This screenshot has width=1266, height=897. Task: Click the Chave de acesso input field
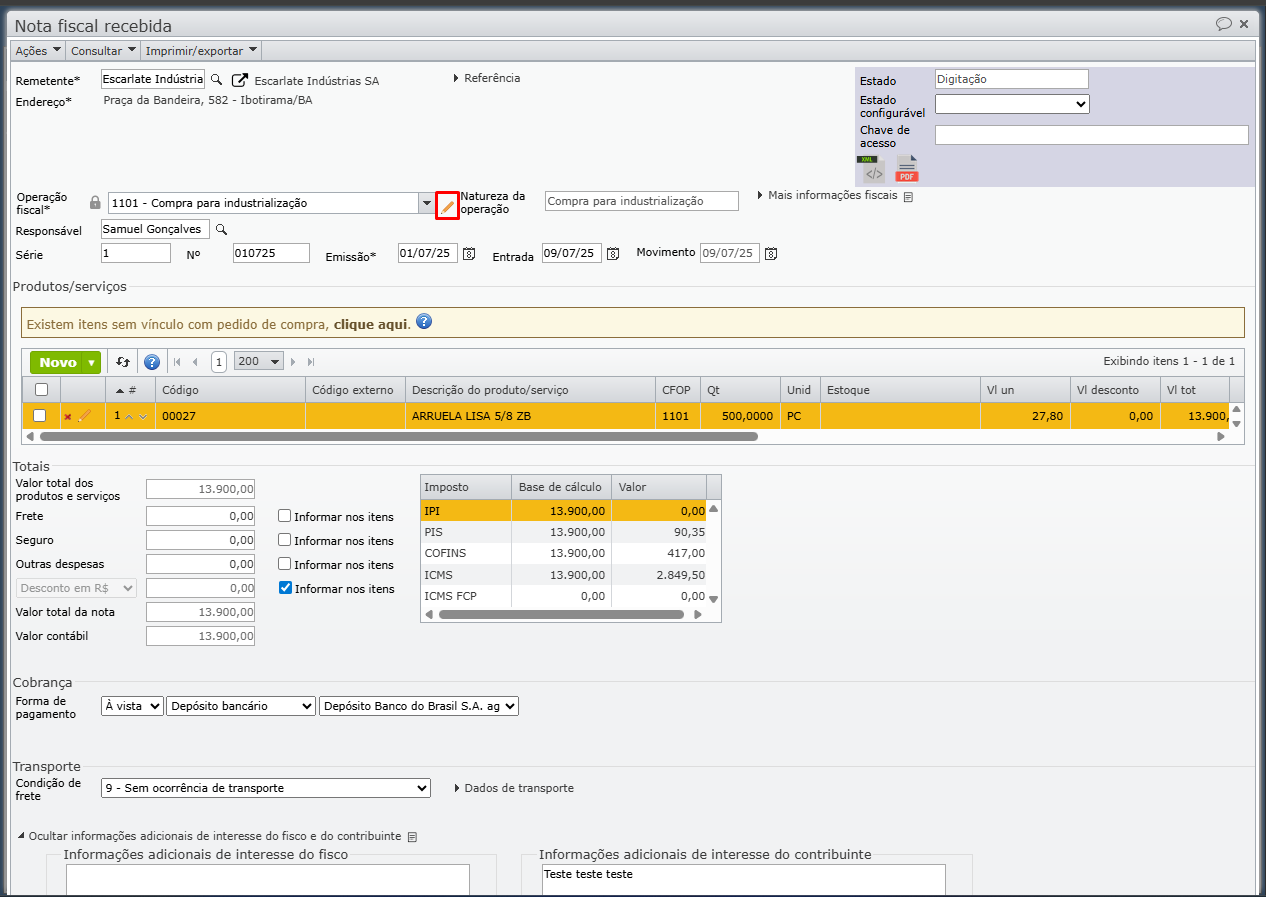coord(1091,135)
